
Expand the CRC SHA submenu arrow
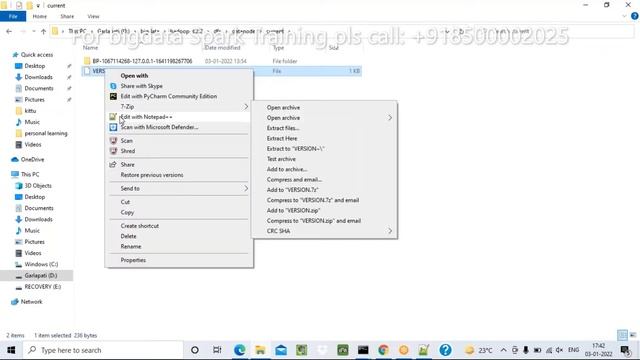tap(390, 231)
